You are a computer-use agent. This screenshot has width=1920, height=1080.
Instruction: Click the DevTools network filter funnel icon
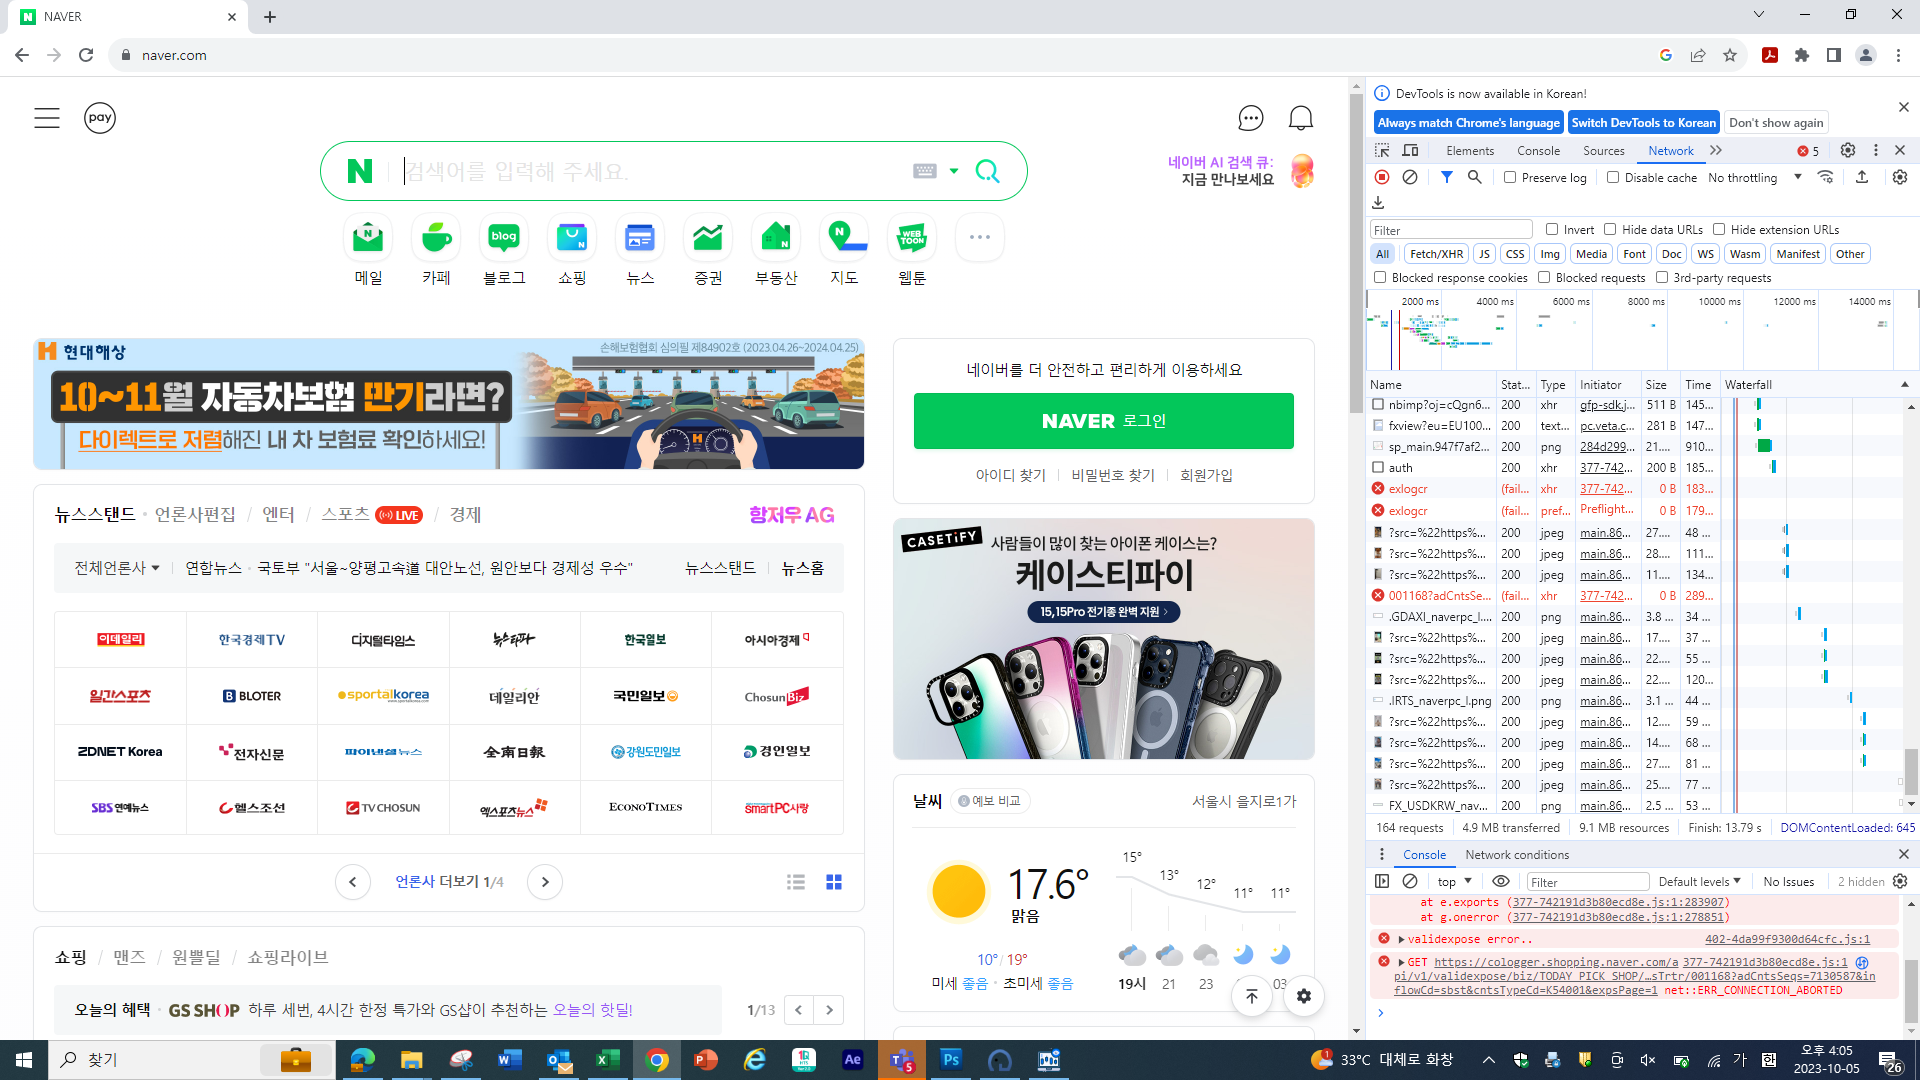pyautogui.click(x=1446, y=177)
